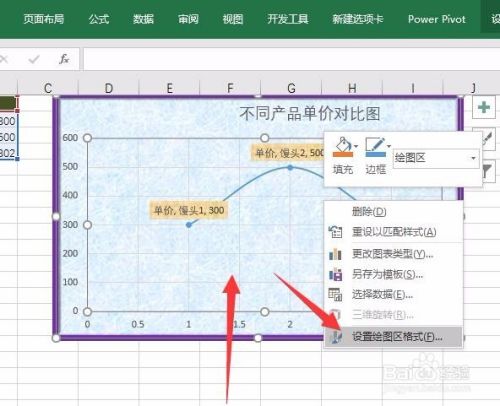Click inside the formula bar input

(292, 59)
